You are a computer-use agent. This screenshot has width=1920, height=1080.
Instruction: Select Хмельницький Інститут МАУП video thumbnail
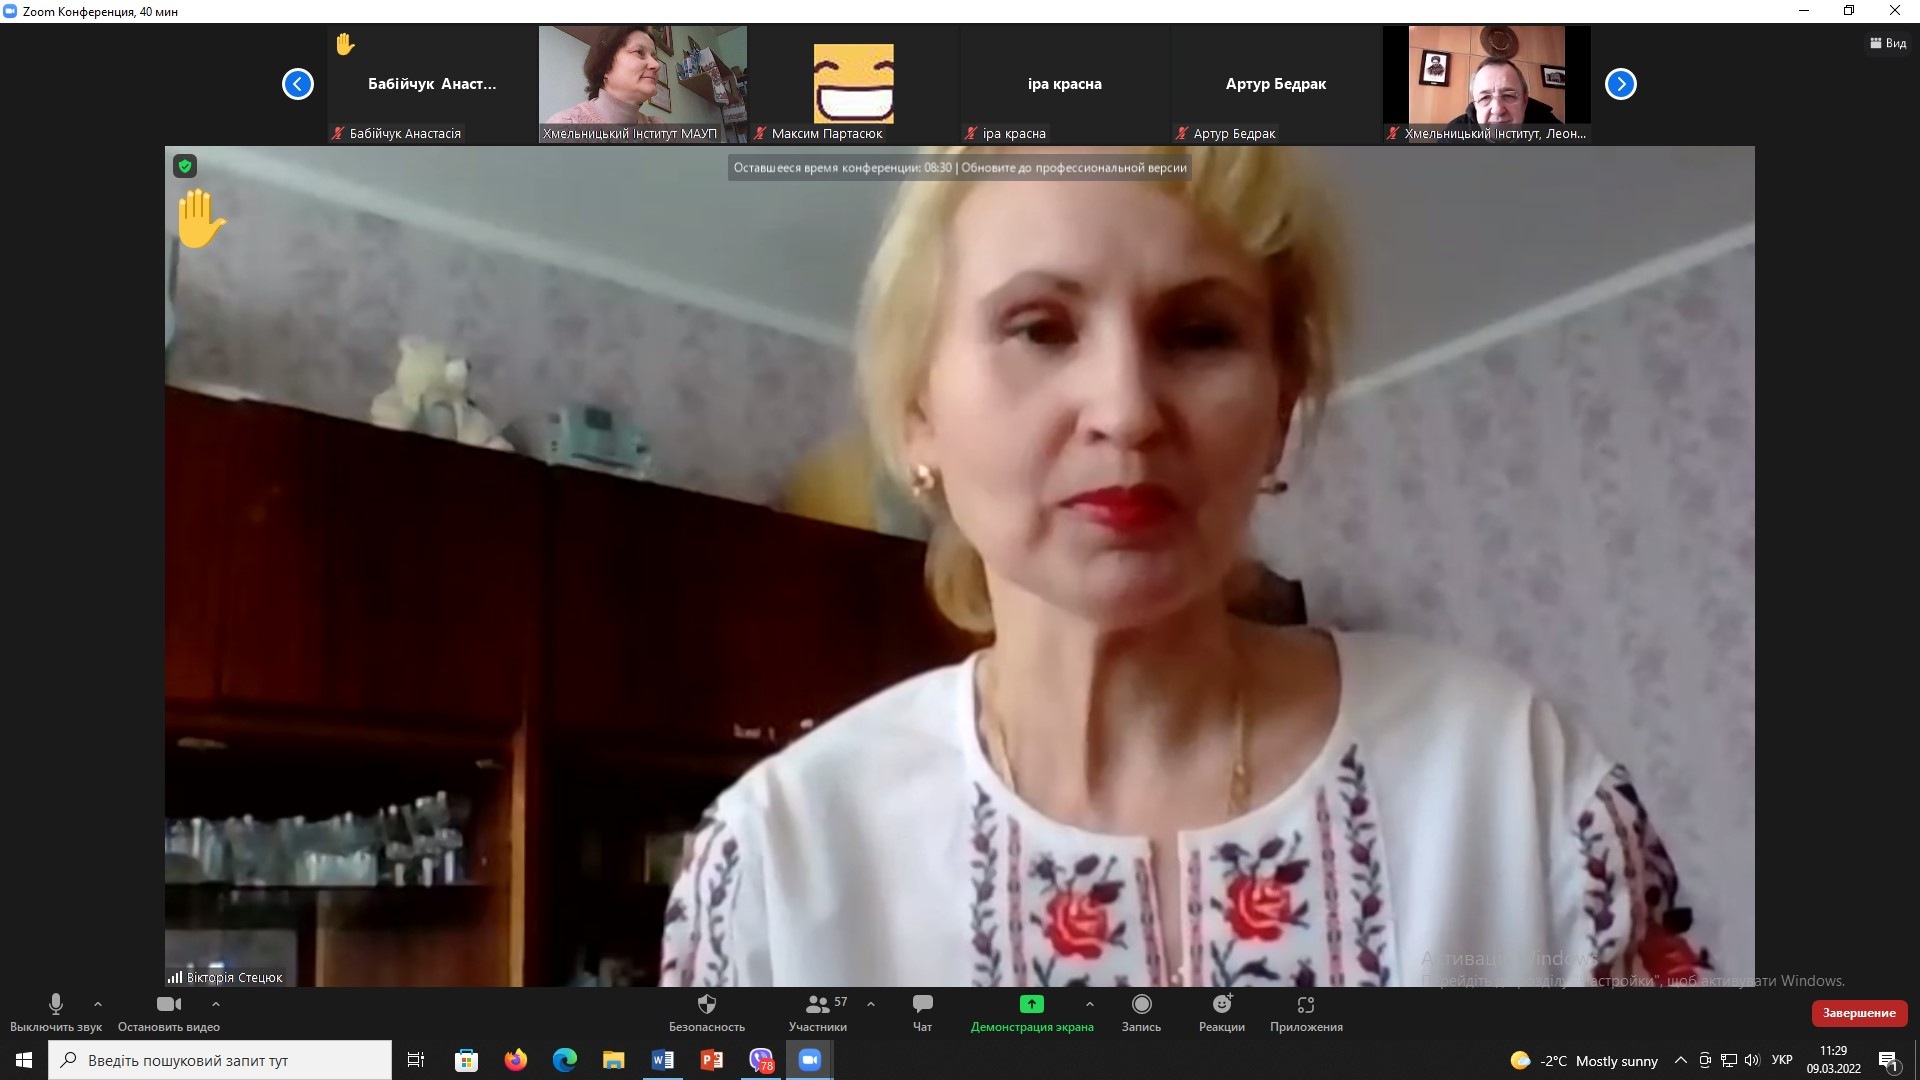[642, 84]
